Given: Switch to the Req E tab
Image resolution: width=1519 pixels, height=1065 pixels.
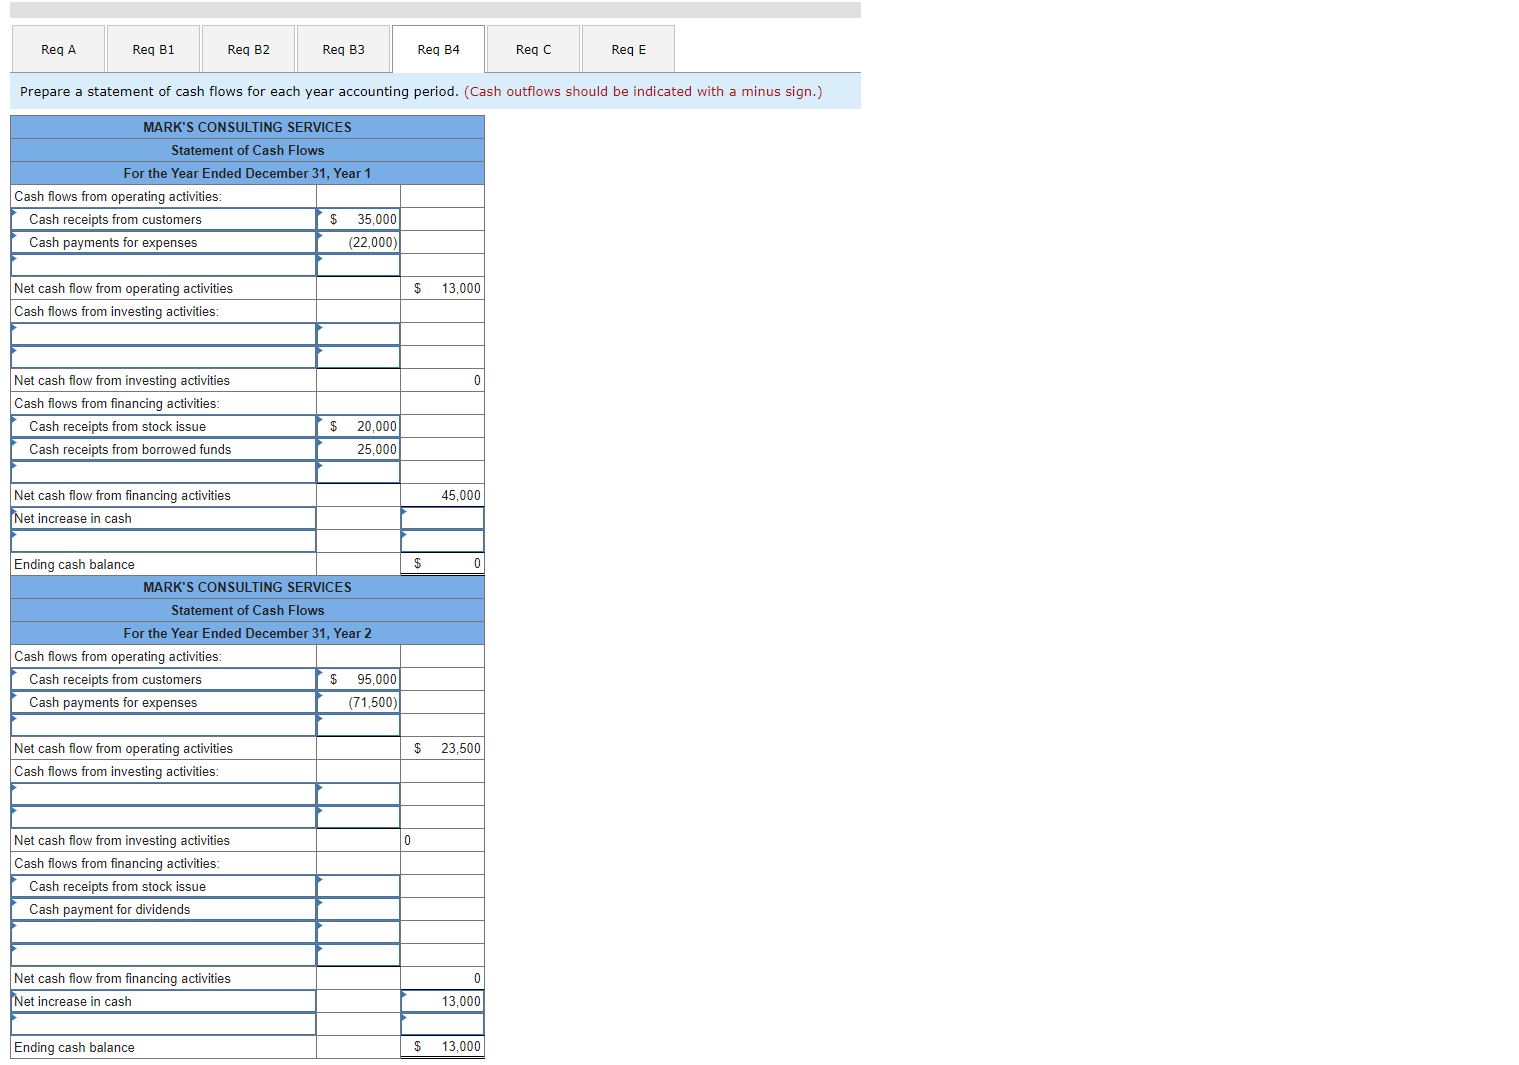Looking at the screenshot, I should pos(627,48).
